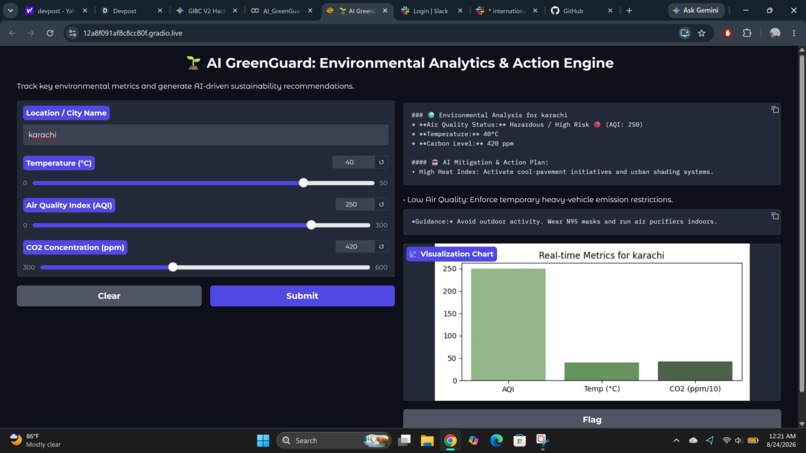Open the weather widget showing 86°F
The width and height of the screenshot is (806, 453).
35,440
